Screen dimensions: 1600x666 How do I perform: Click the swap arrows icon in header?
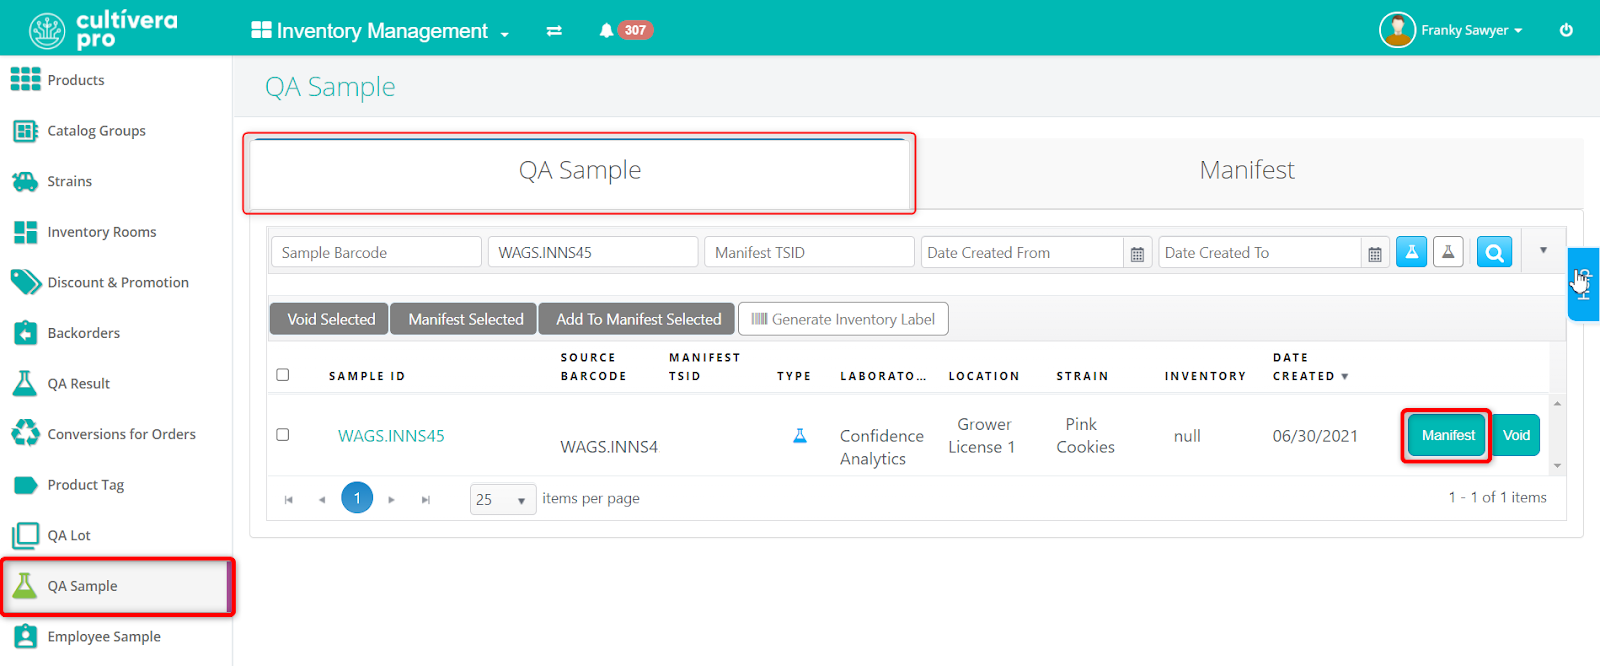[x=554, y=31]
